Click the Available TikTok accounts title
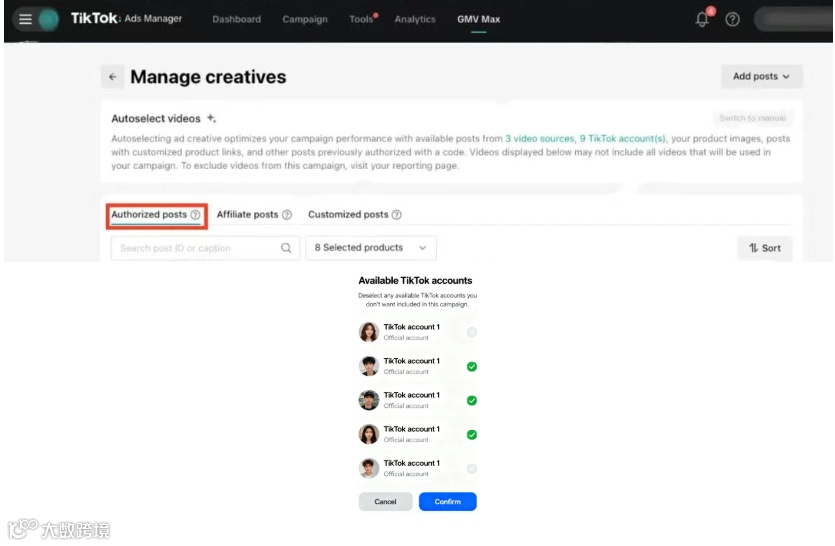Viewport: 835px width, 546px height. coord(415,280)
